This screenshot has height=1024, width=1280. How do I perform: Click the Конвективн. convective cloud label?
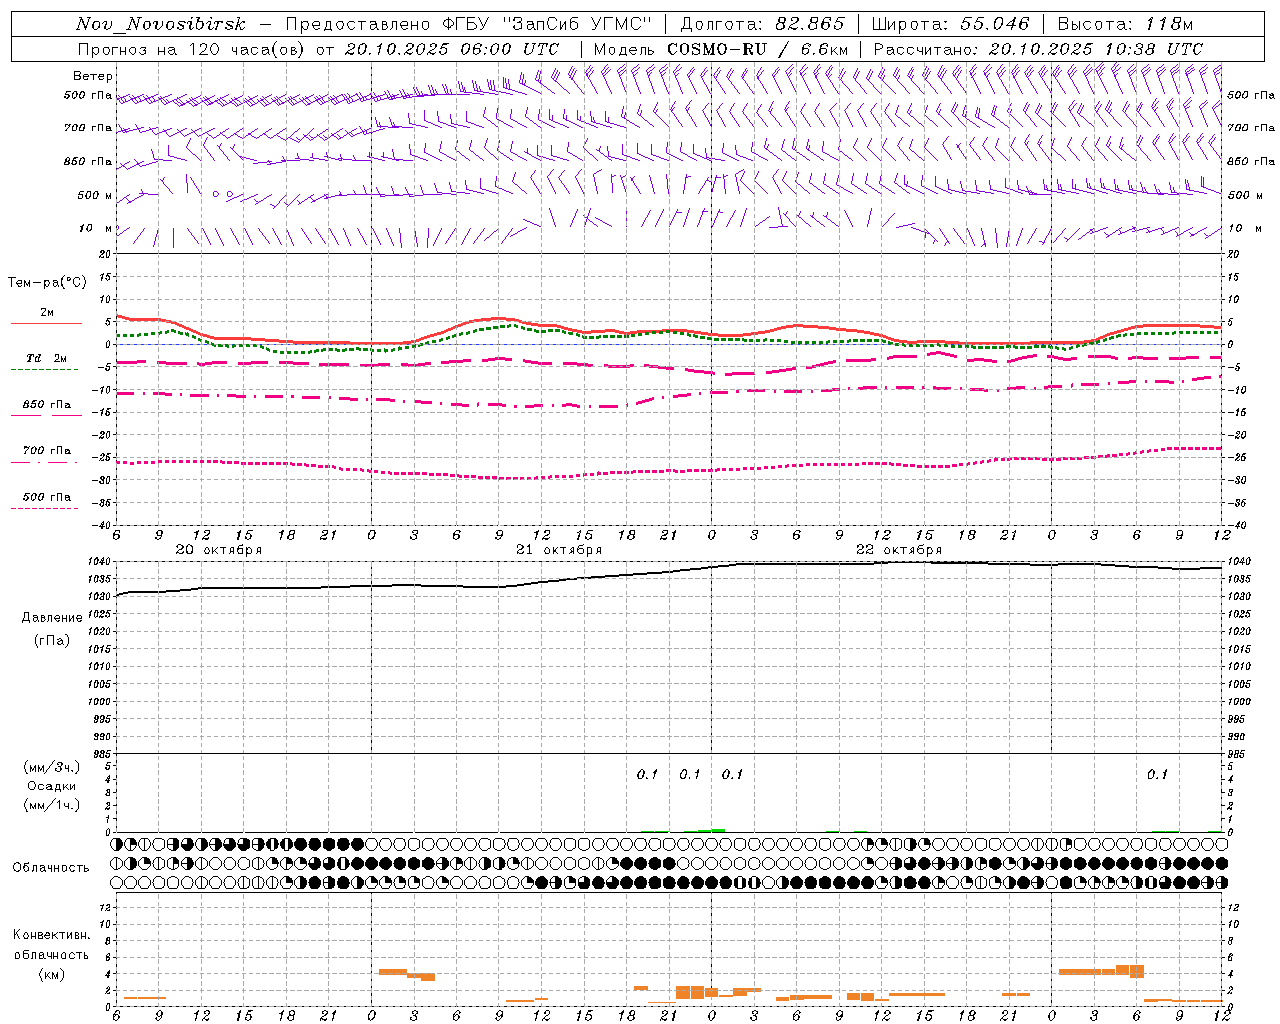click(x=52, y=935)
